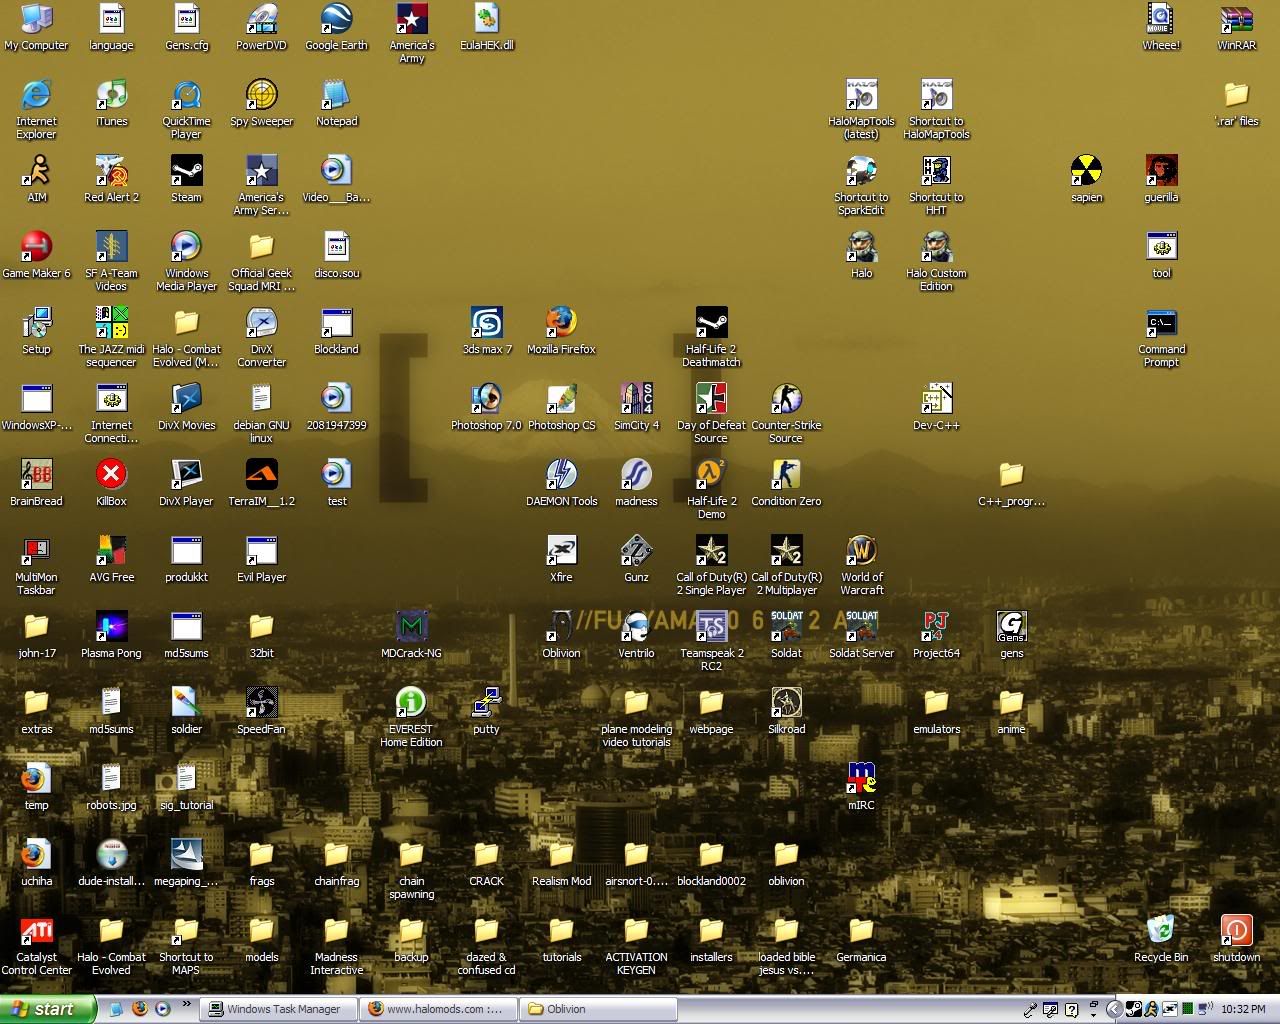1280x1024 pixels.
Task: Launch the World of Warcraft icon
Action: pos(861,565)
